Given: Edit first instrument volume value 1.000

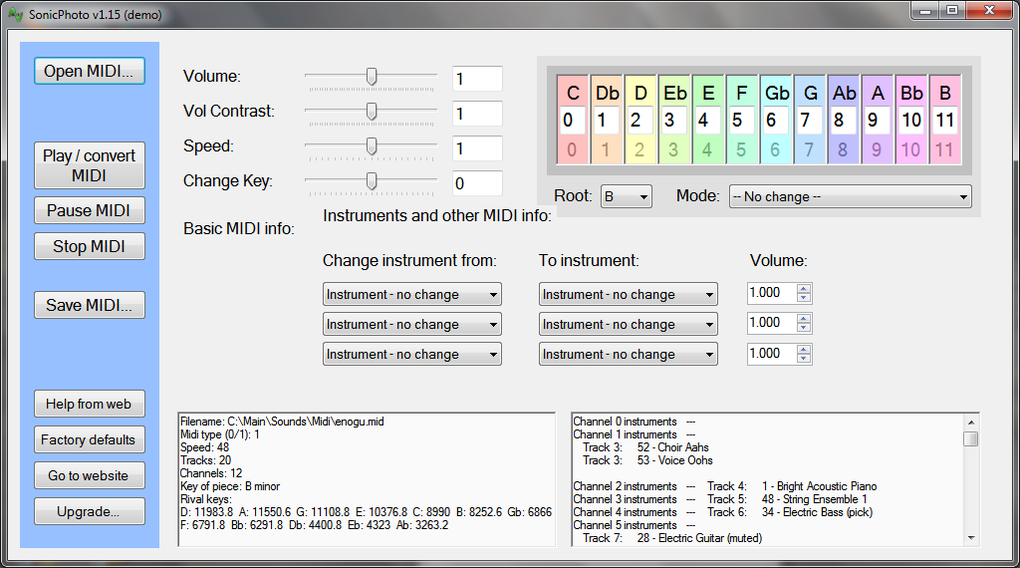Looking at the screenshot, I should 772,293.
